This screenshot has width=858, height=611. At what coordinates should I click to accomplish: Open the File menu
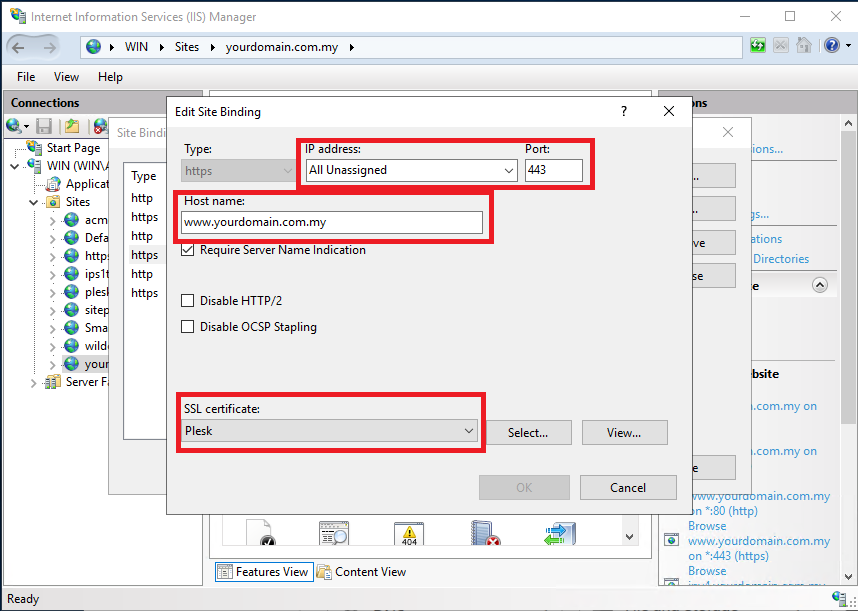[26, 77]
